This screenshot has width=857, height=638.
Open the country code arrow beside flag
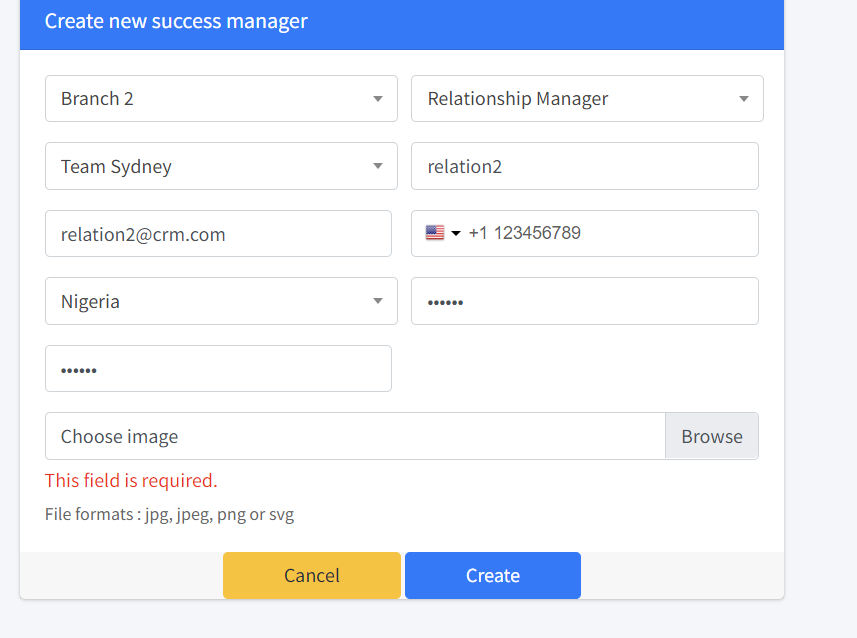coord(456,233)
